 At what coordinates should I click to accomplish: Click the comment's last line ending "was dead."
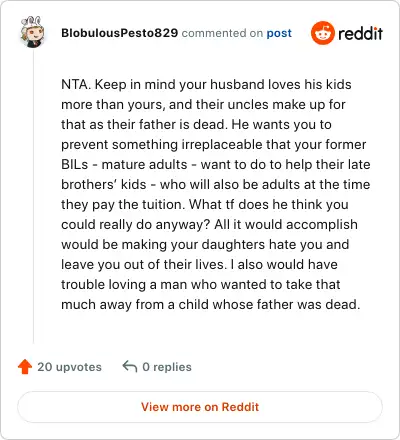pyautogui.click(x=211, y=305)
